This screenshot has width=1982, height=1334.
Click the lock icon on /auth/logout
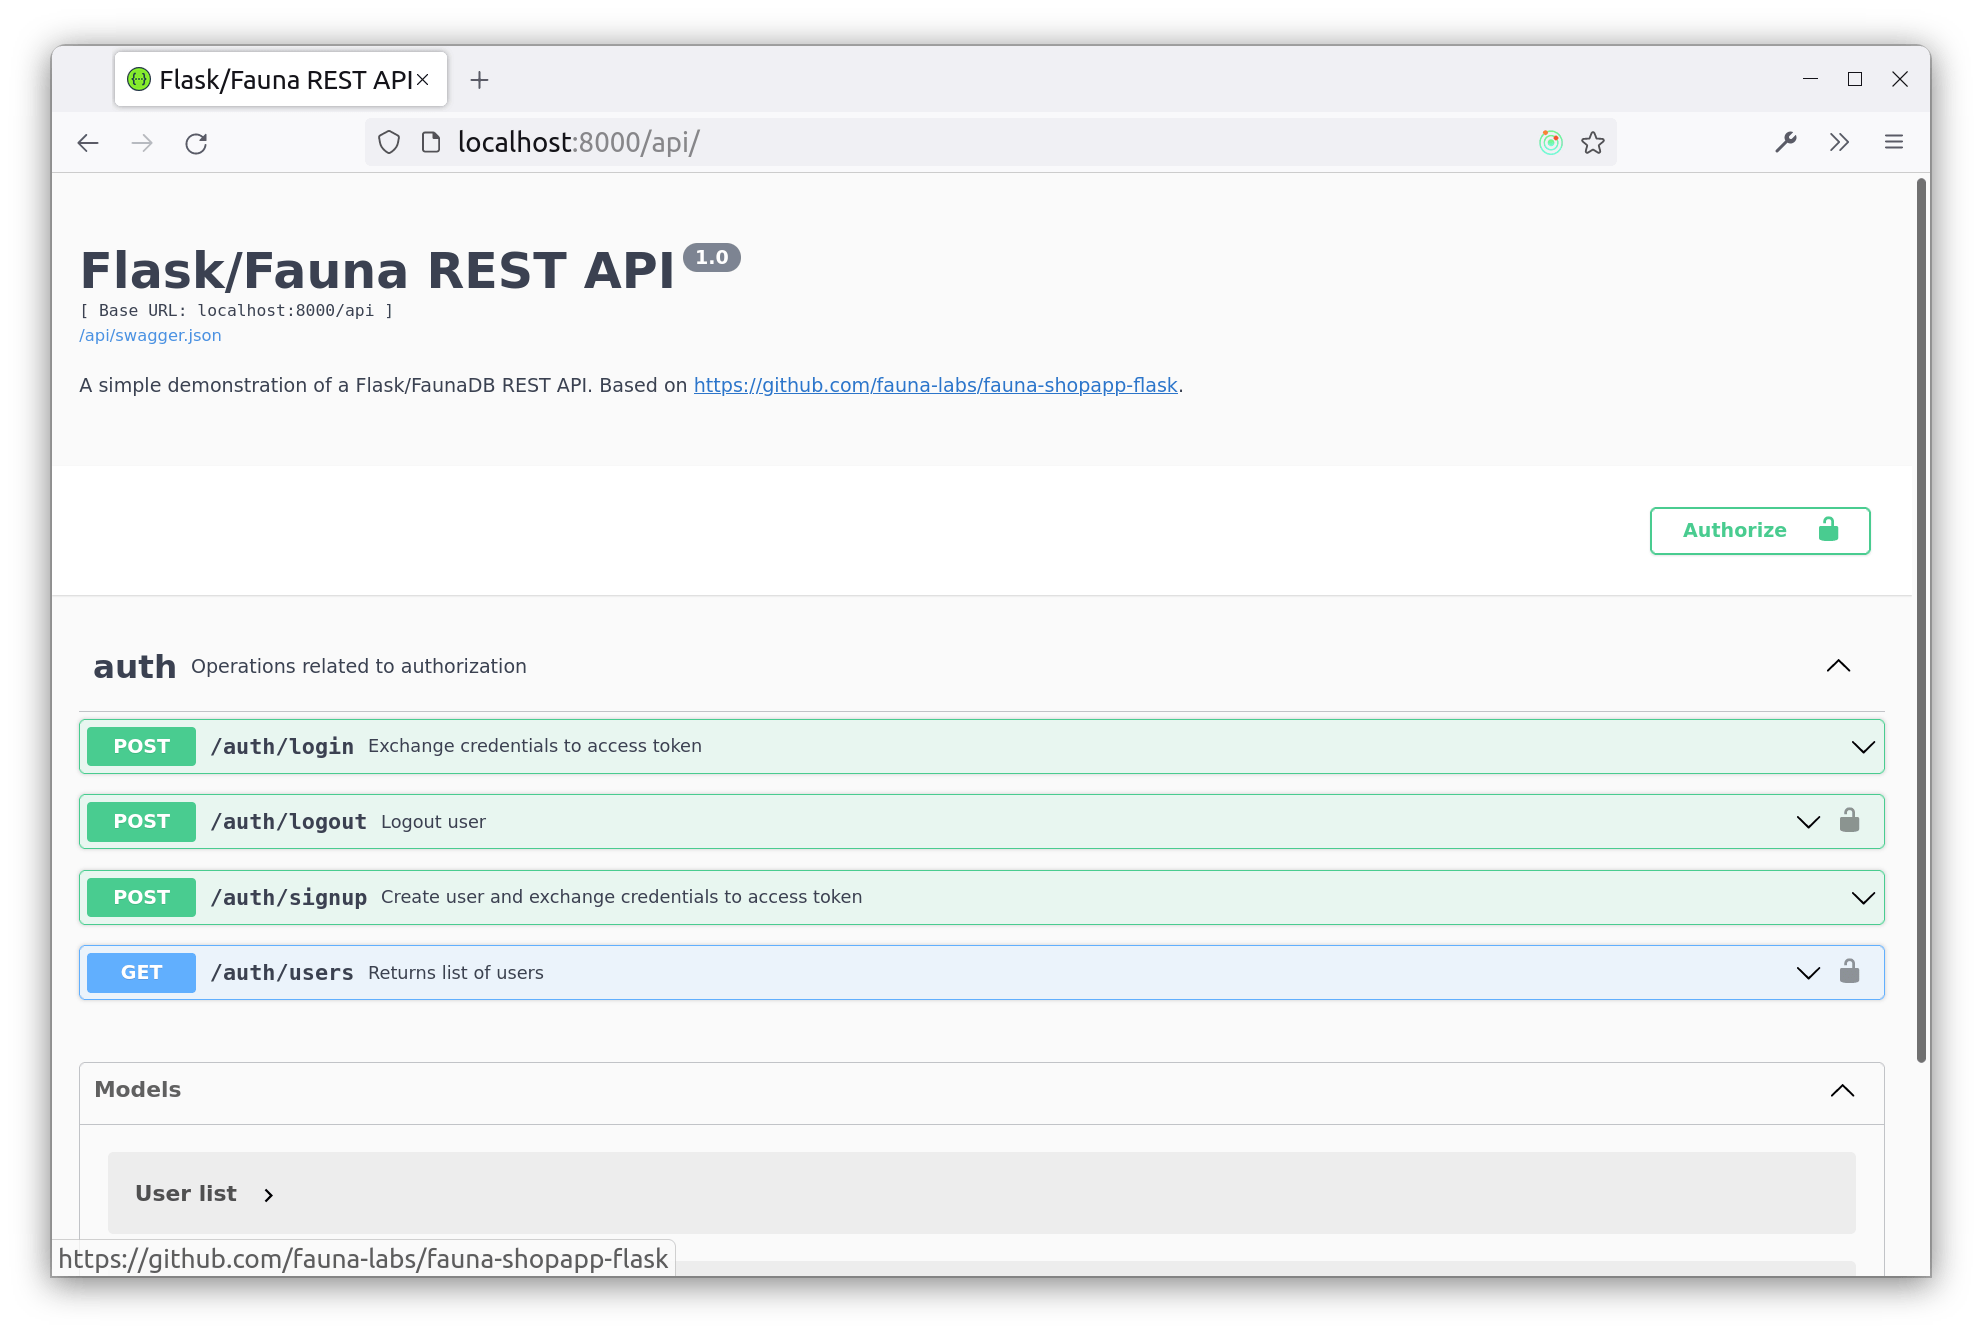pyautogui.click(x=1849, y=821)
